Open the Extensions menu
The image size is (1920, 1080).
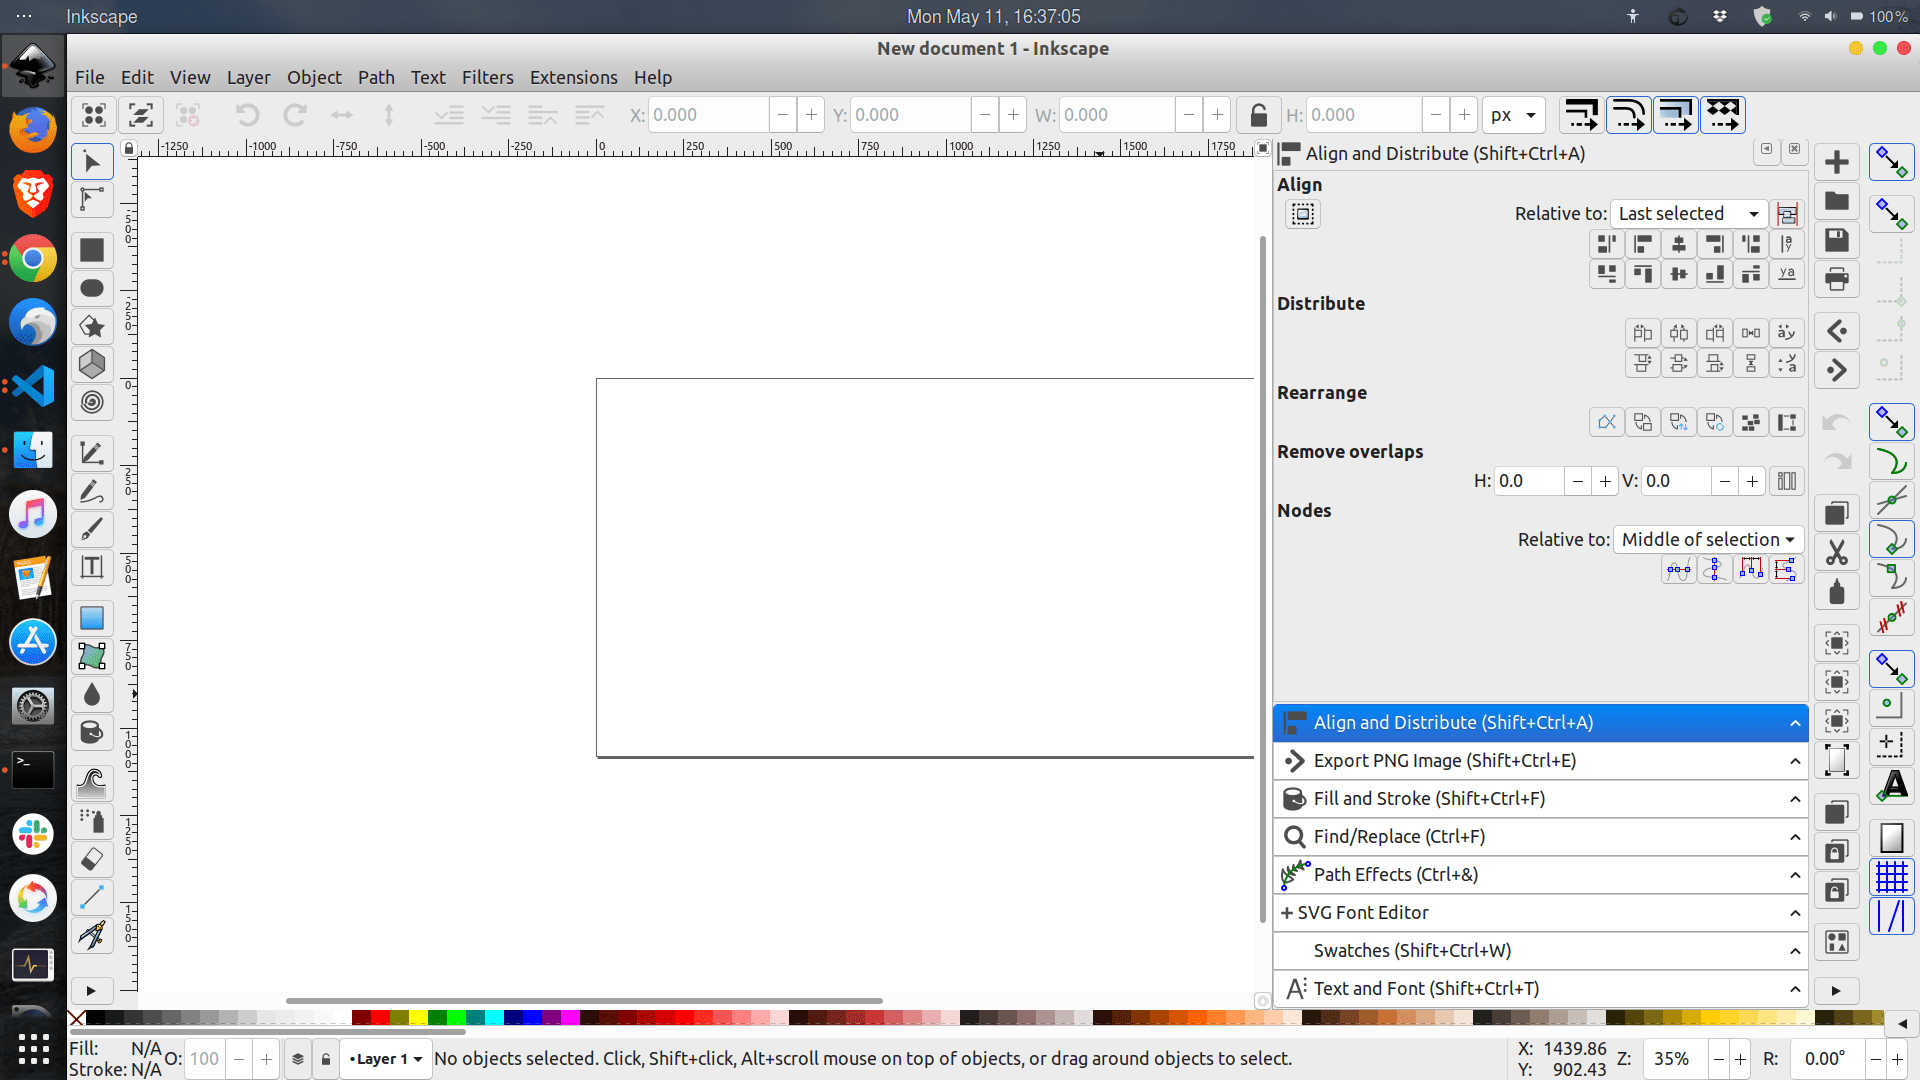pos(573,77)
